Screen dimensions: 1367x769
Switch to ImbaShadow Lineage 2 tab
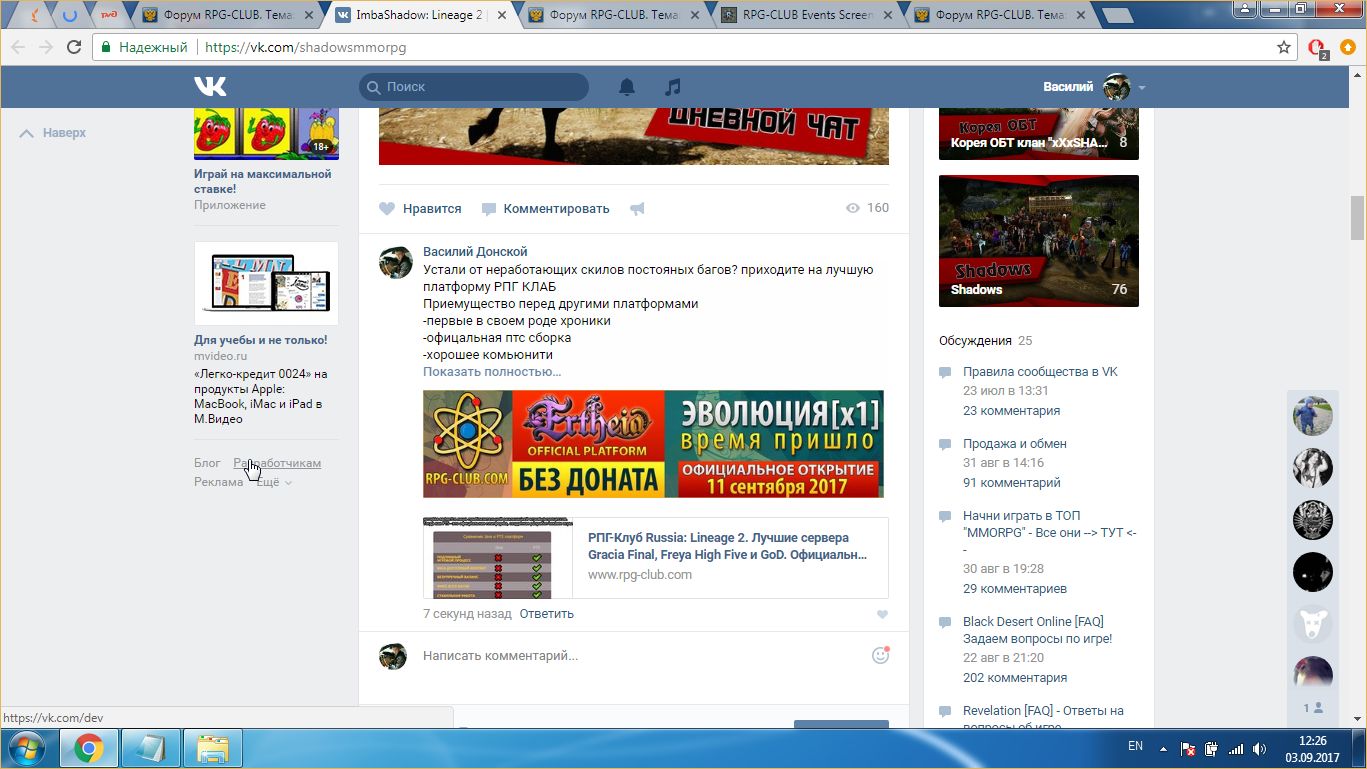[x=420, y=15]
